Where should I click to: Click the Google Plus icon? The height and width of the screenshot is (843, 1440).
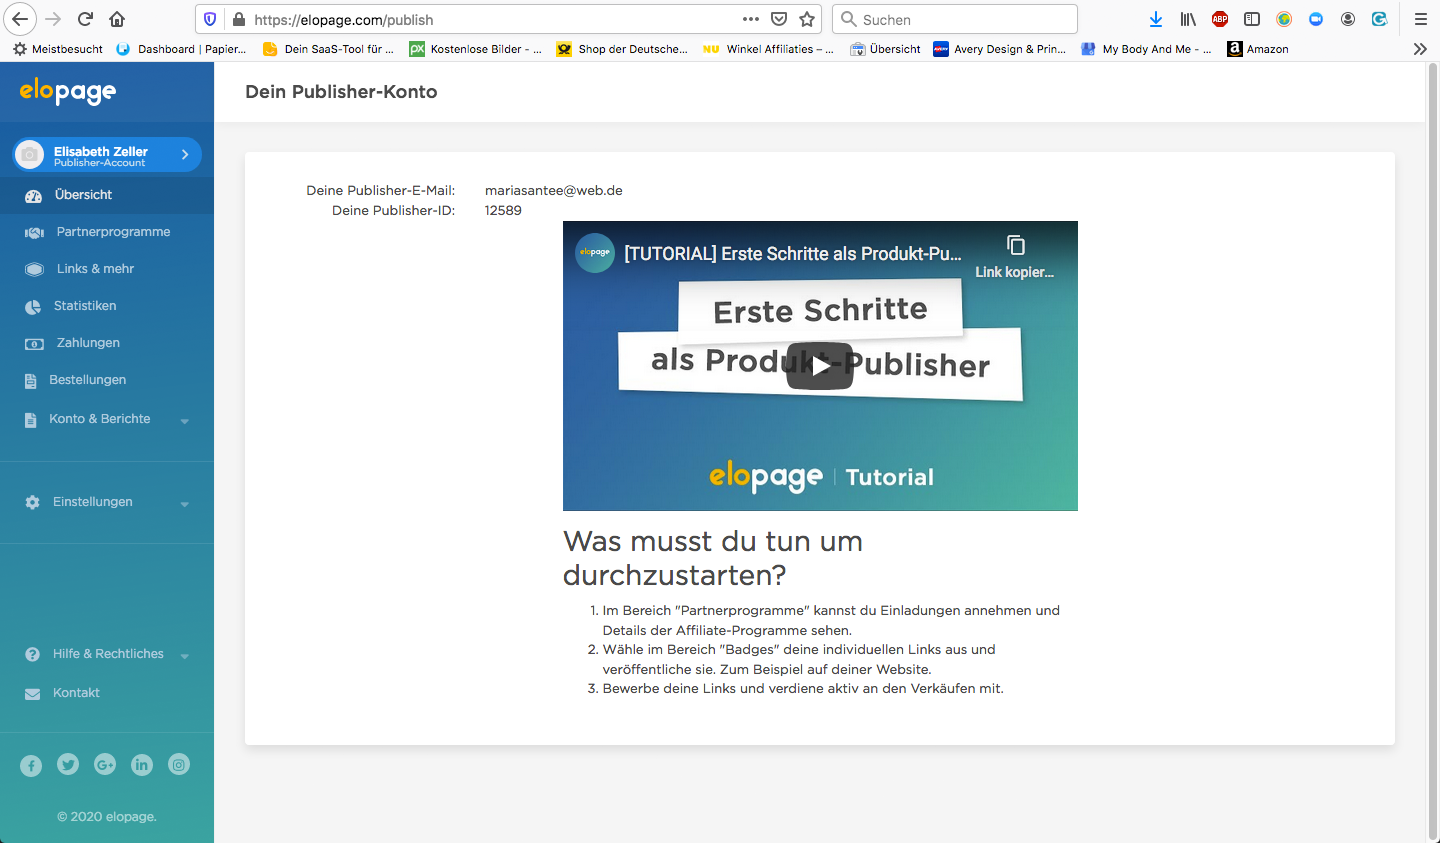click(105, 765)
